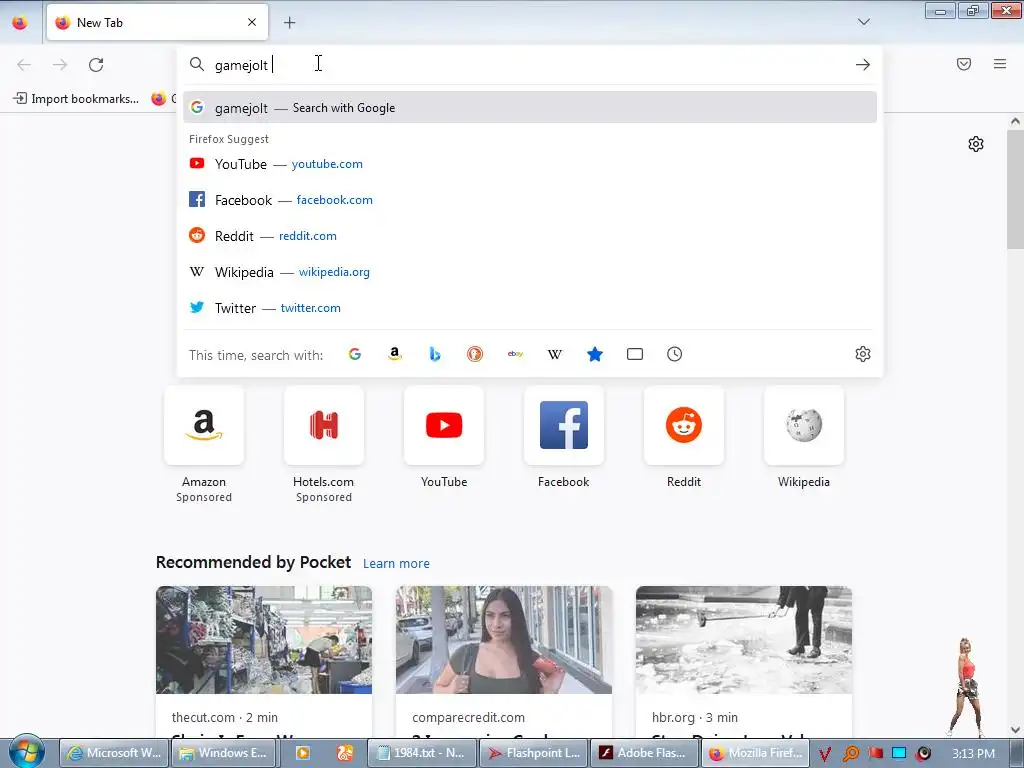
Task: Click into the gamejolt address bar field
Action: pos(529,65)
